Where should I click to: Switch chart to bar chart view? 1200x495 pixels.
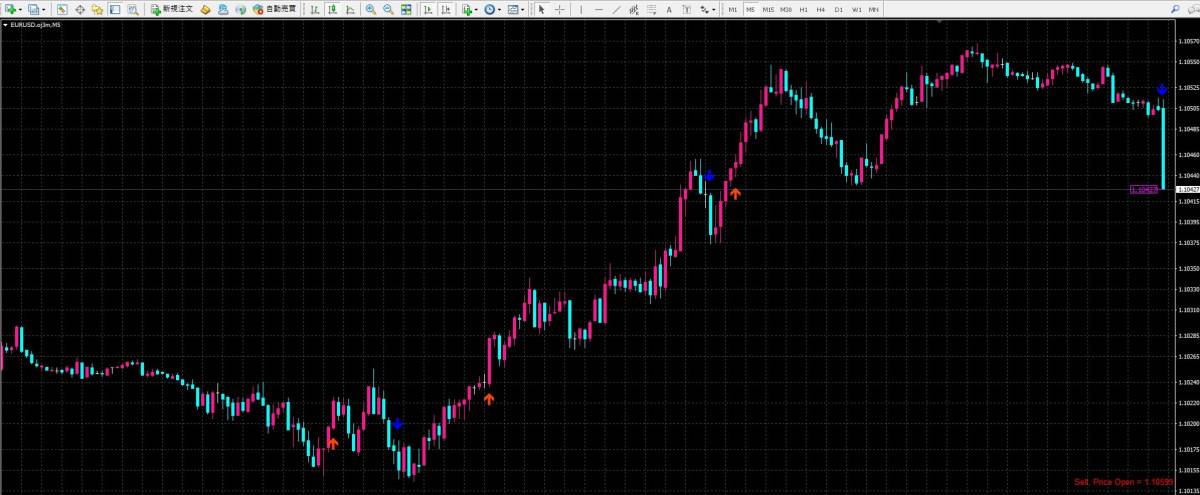(x=314, y=9)
